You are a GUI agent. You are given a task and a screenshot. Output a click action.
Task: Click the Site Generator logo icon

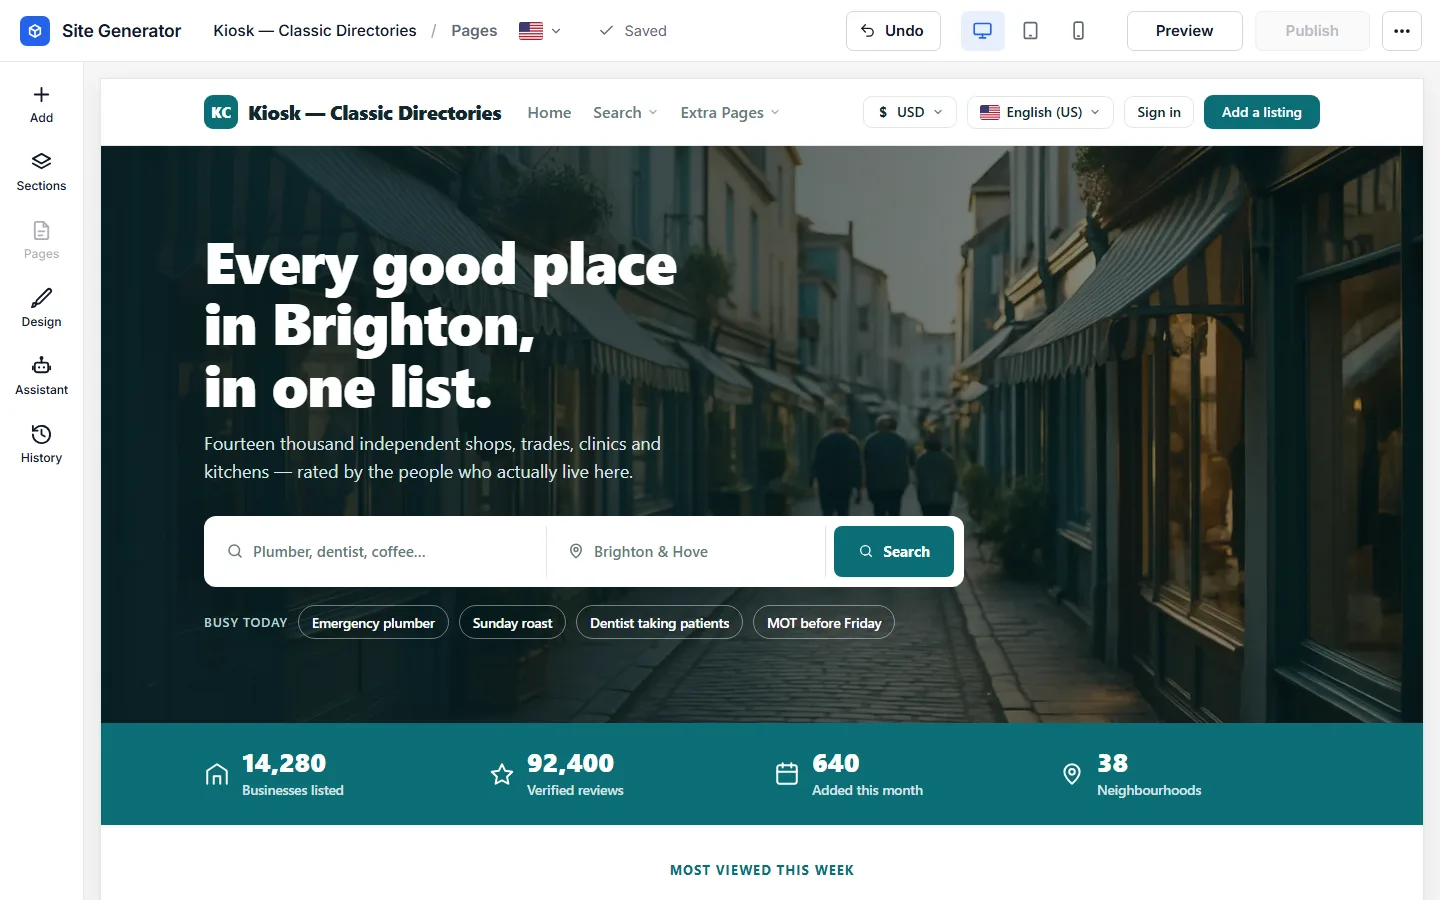pos(35,31)
